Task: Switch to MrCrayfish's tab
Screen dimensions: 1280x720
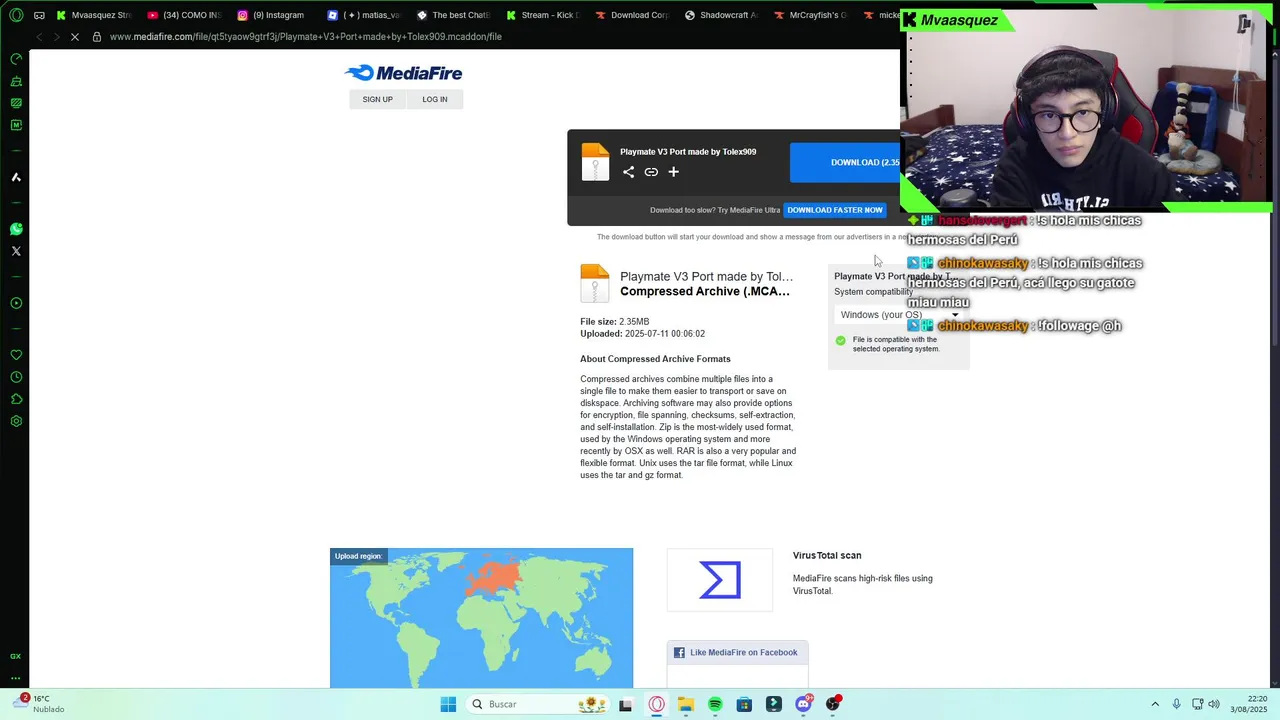Action: (x=812, y=15)
